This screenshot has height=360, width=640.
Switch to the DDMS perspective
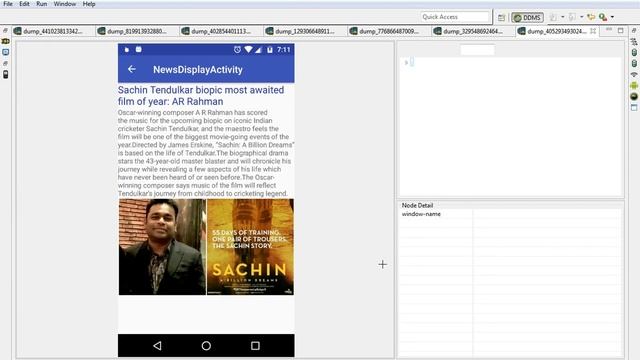pos(527,17)
